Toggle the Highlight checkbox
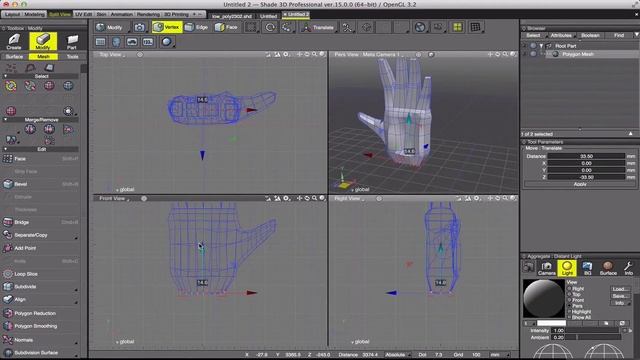This screenshot has width=640, height=360. click(x=569, y=311)
